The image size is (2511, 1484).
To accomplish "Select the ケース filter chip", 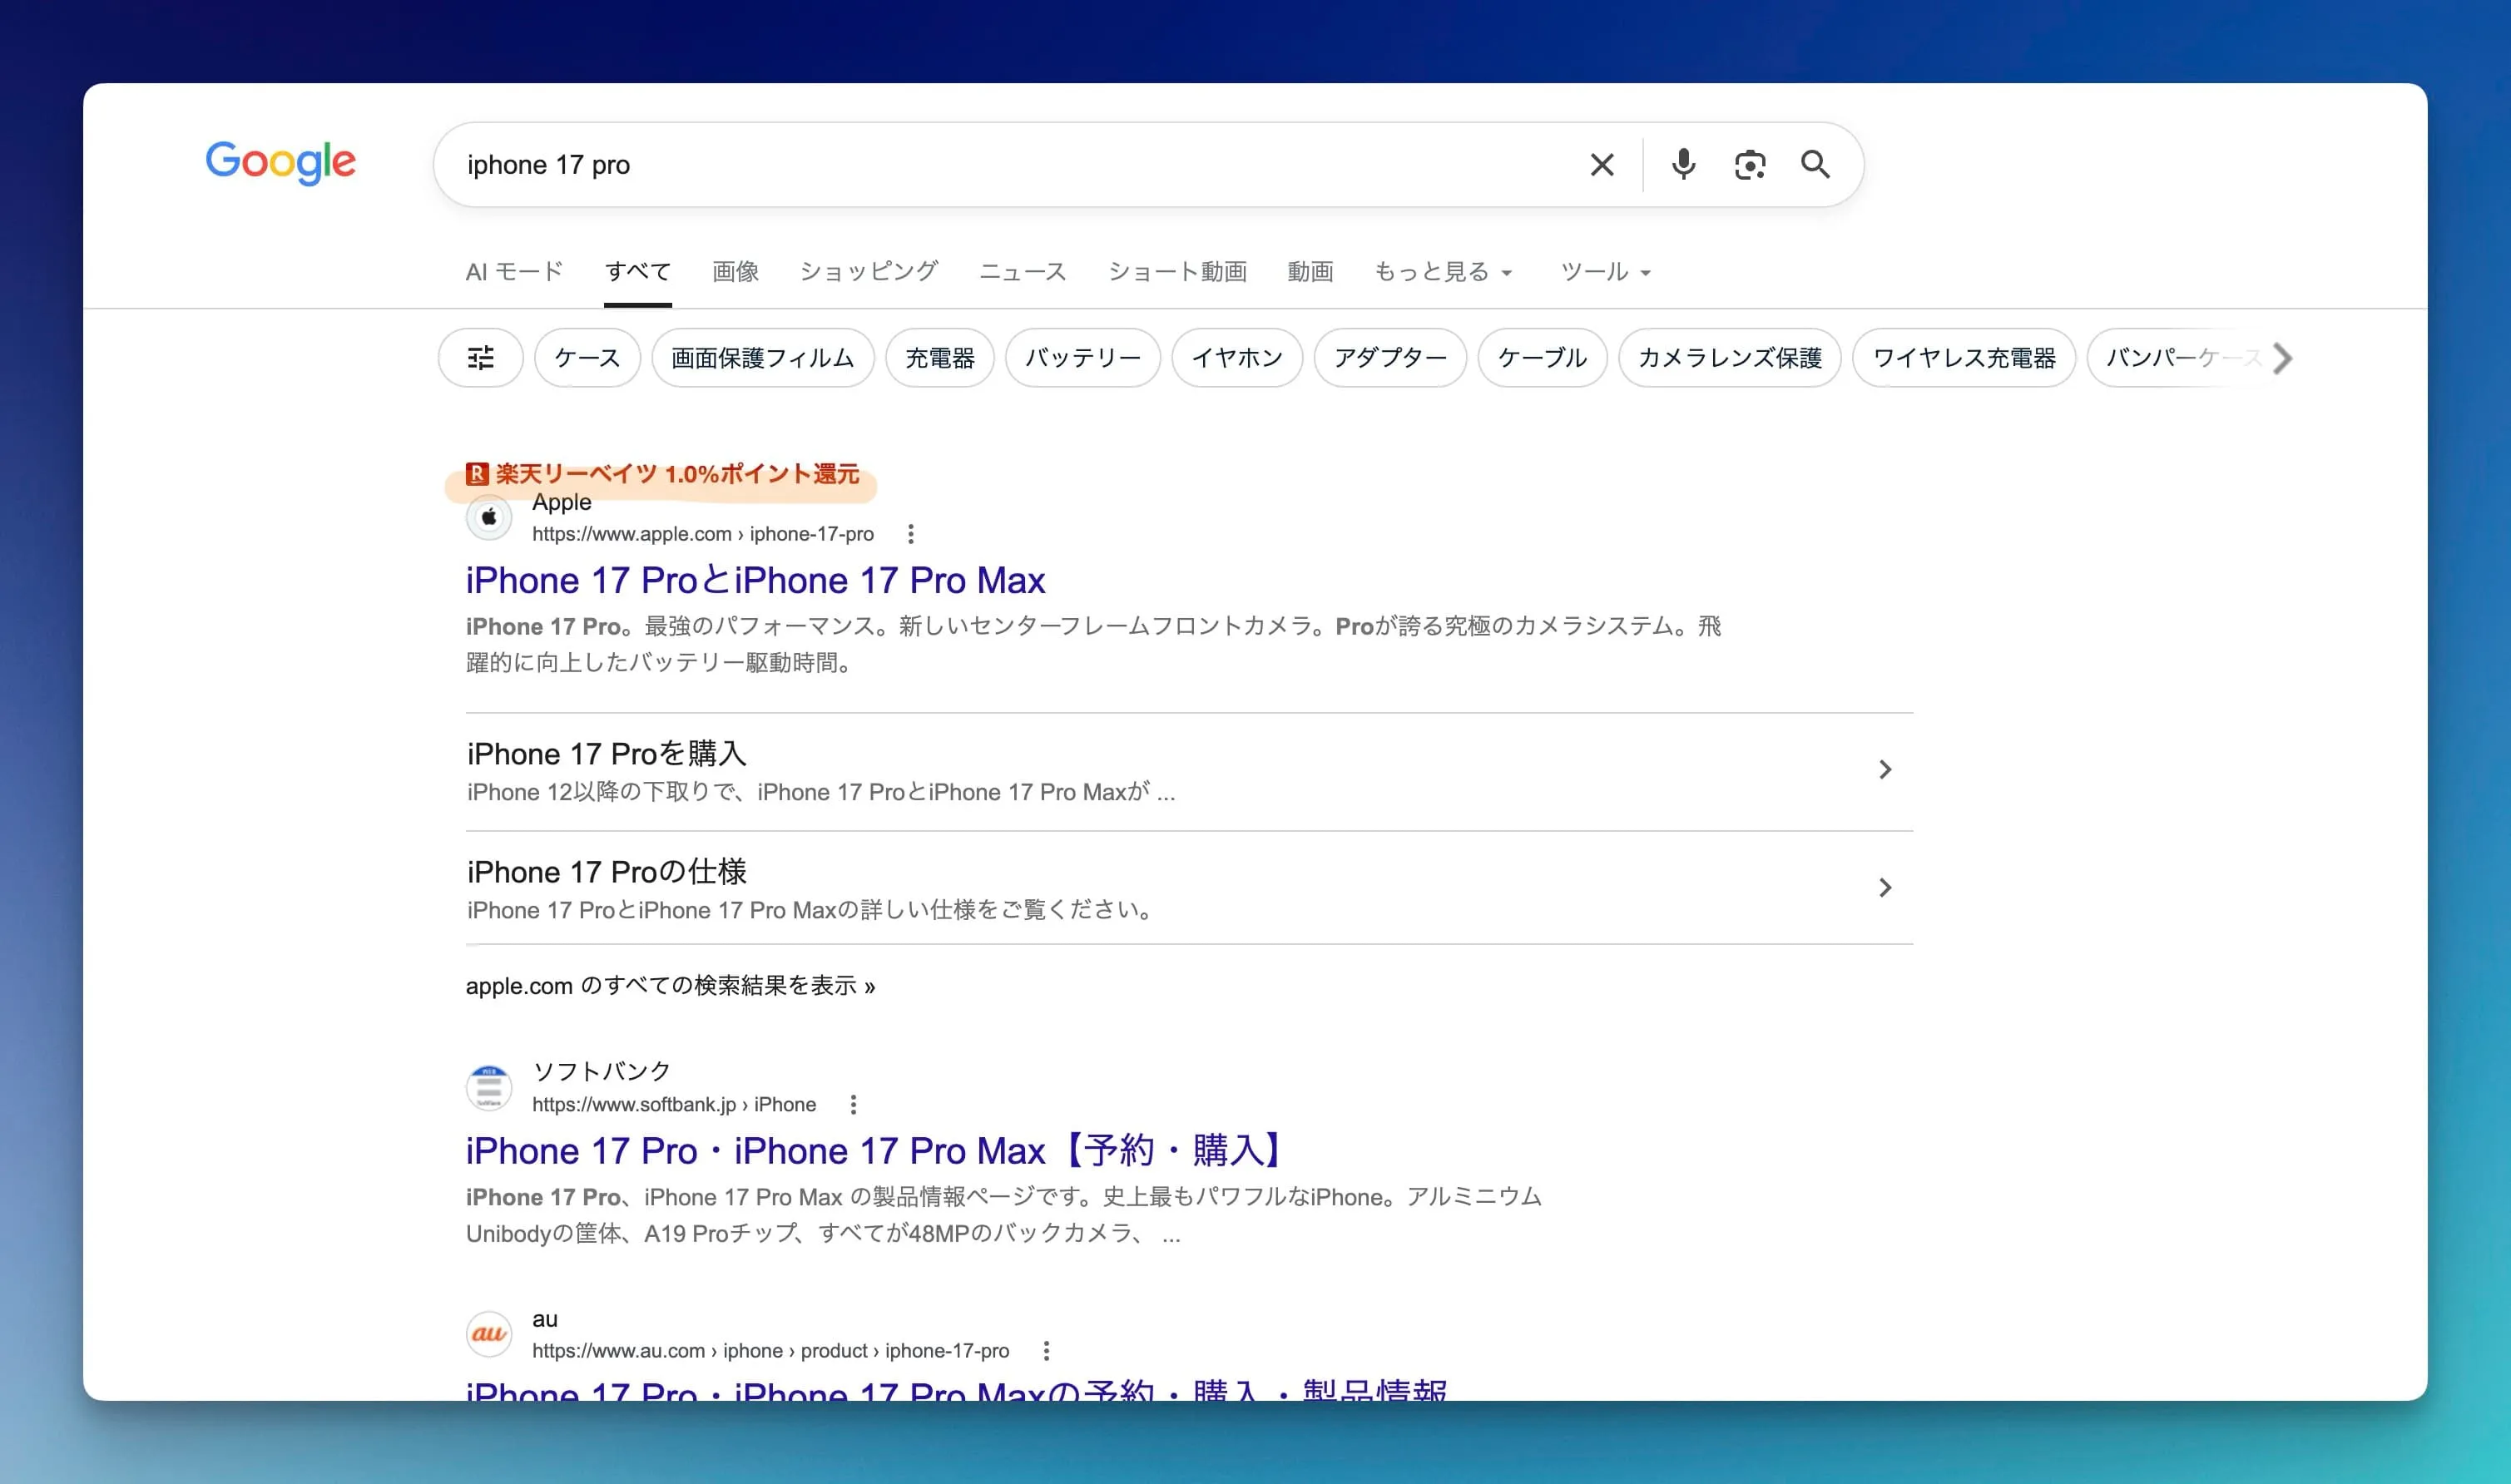I will coord(587,358).
